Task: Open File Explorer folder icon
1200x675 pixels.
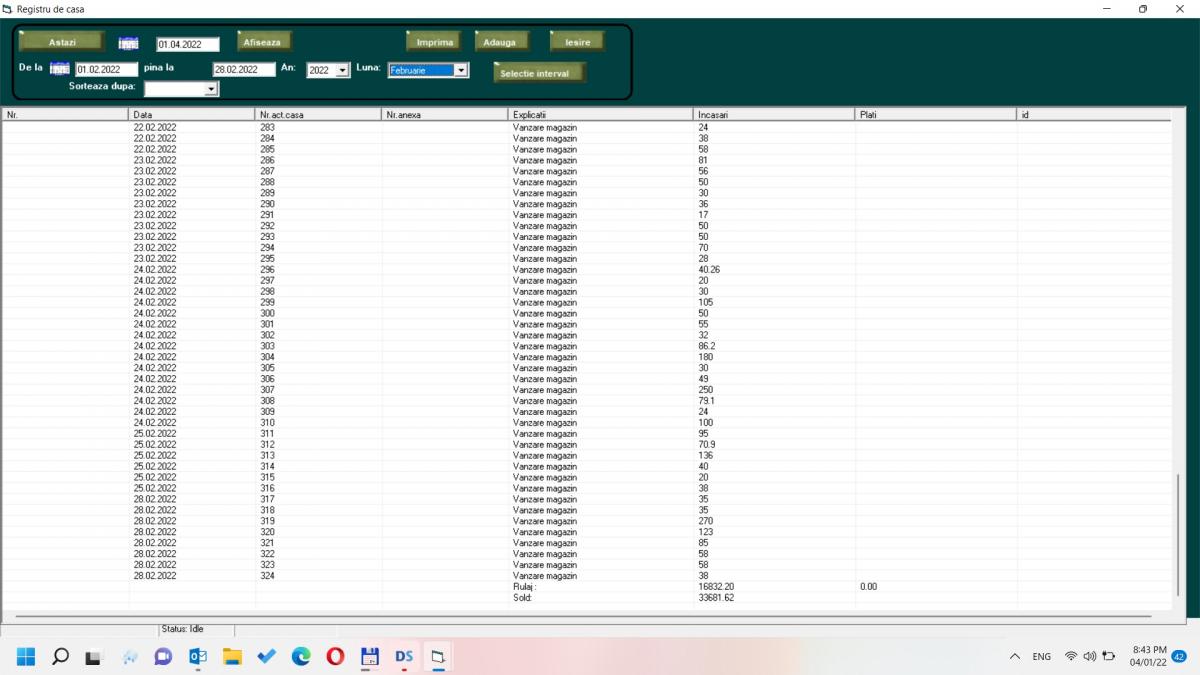Action: 232,656
